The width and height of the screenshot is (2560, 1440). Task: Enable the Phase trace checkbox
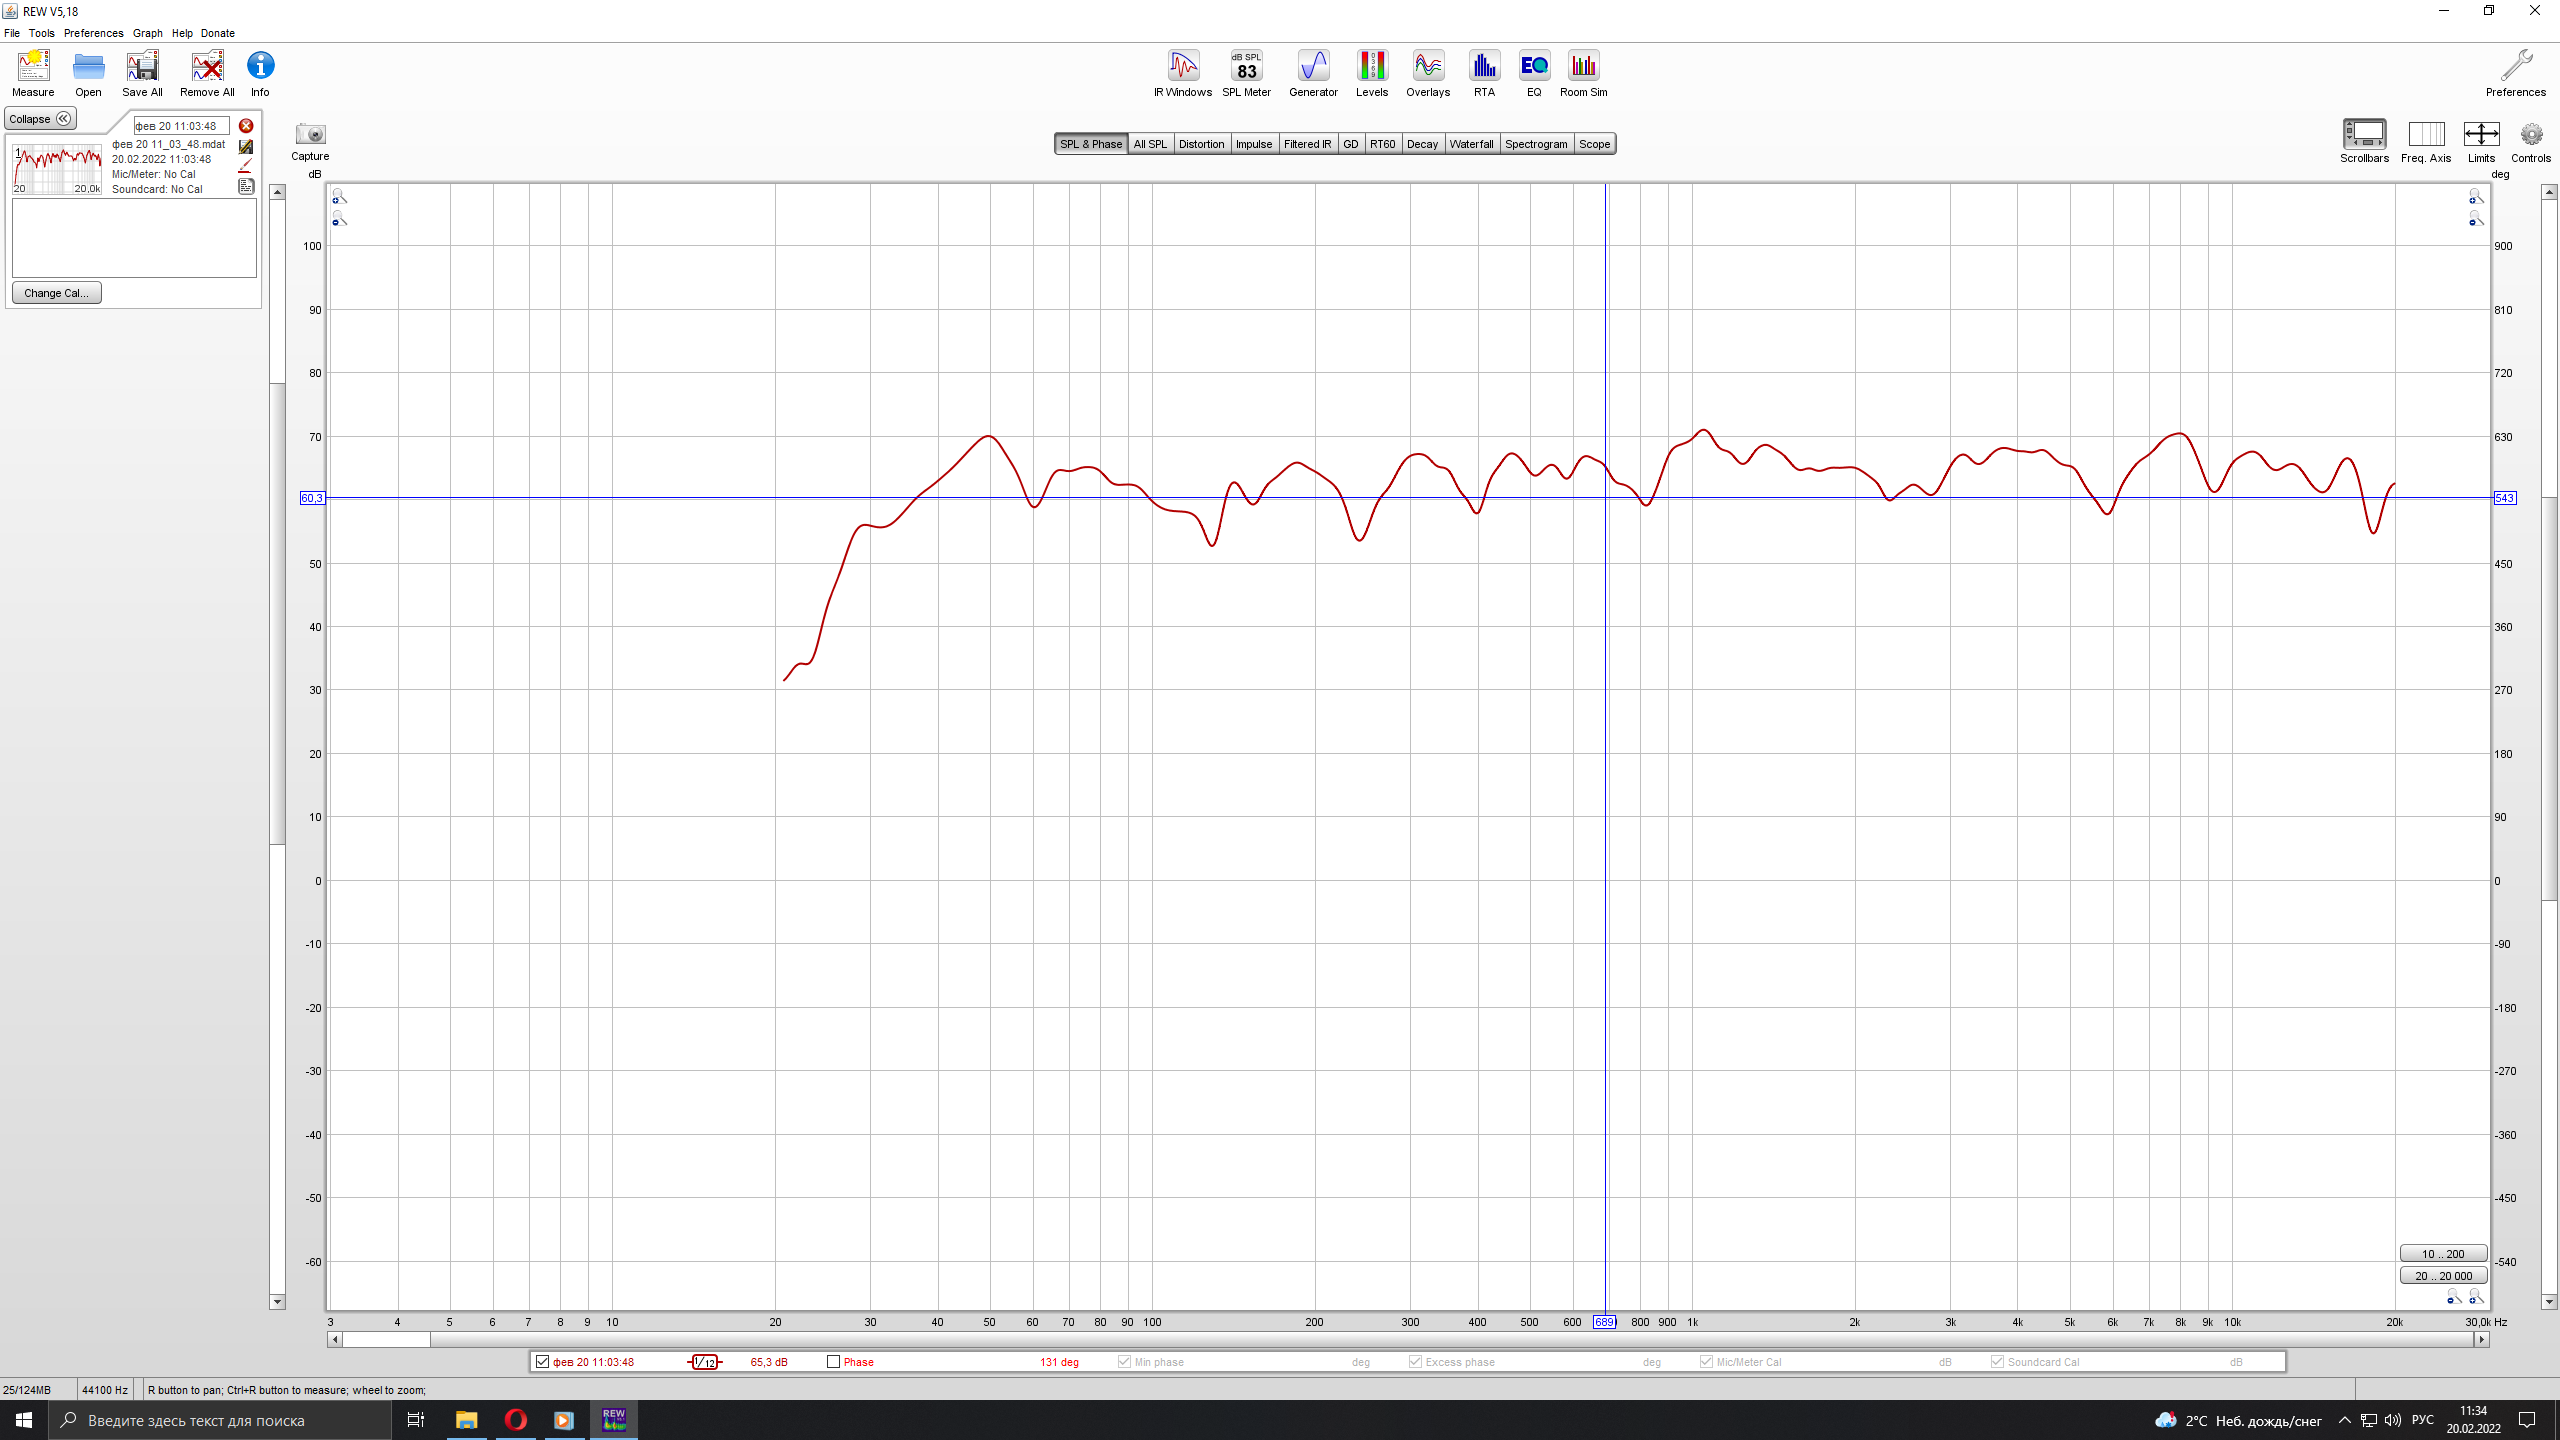coord(833,1362)
